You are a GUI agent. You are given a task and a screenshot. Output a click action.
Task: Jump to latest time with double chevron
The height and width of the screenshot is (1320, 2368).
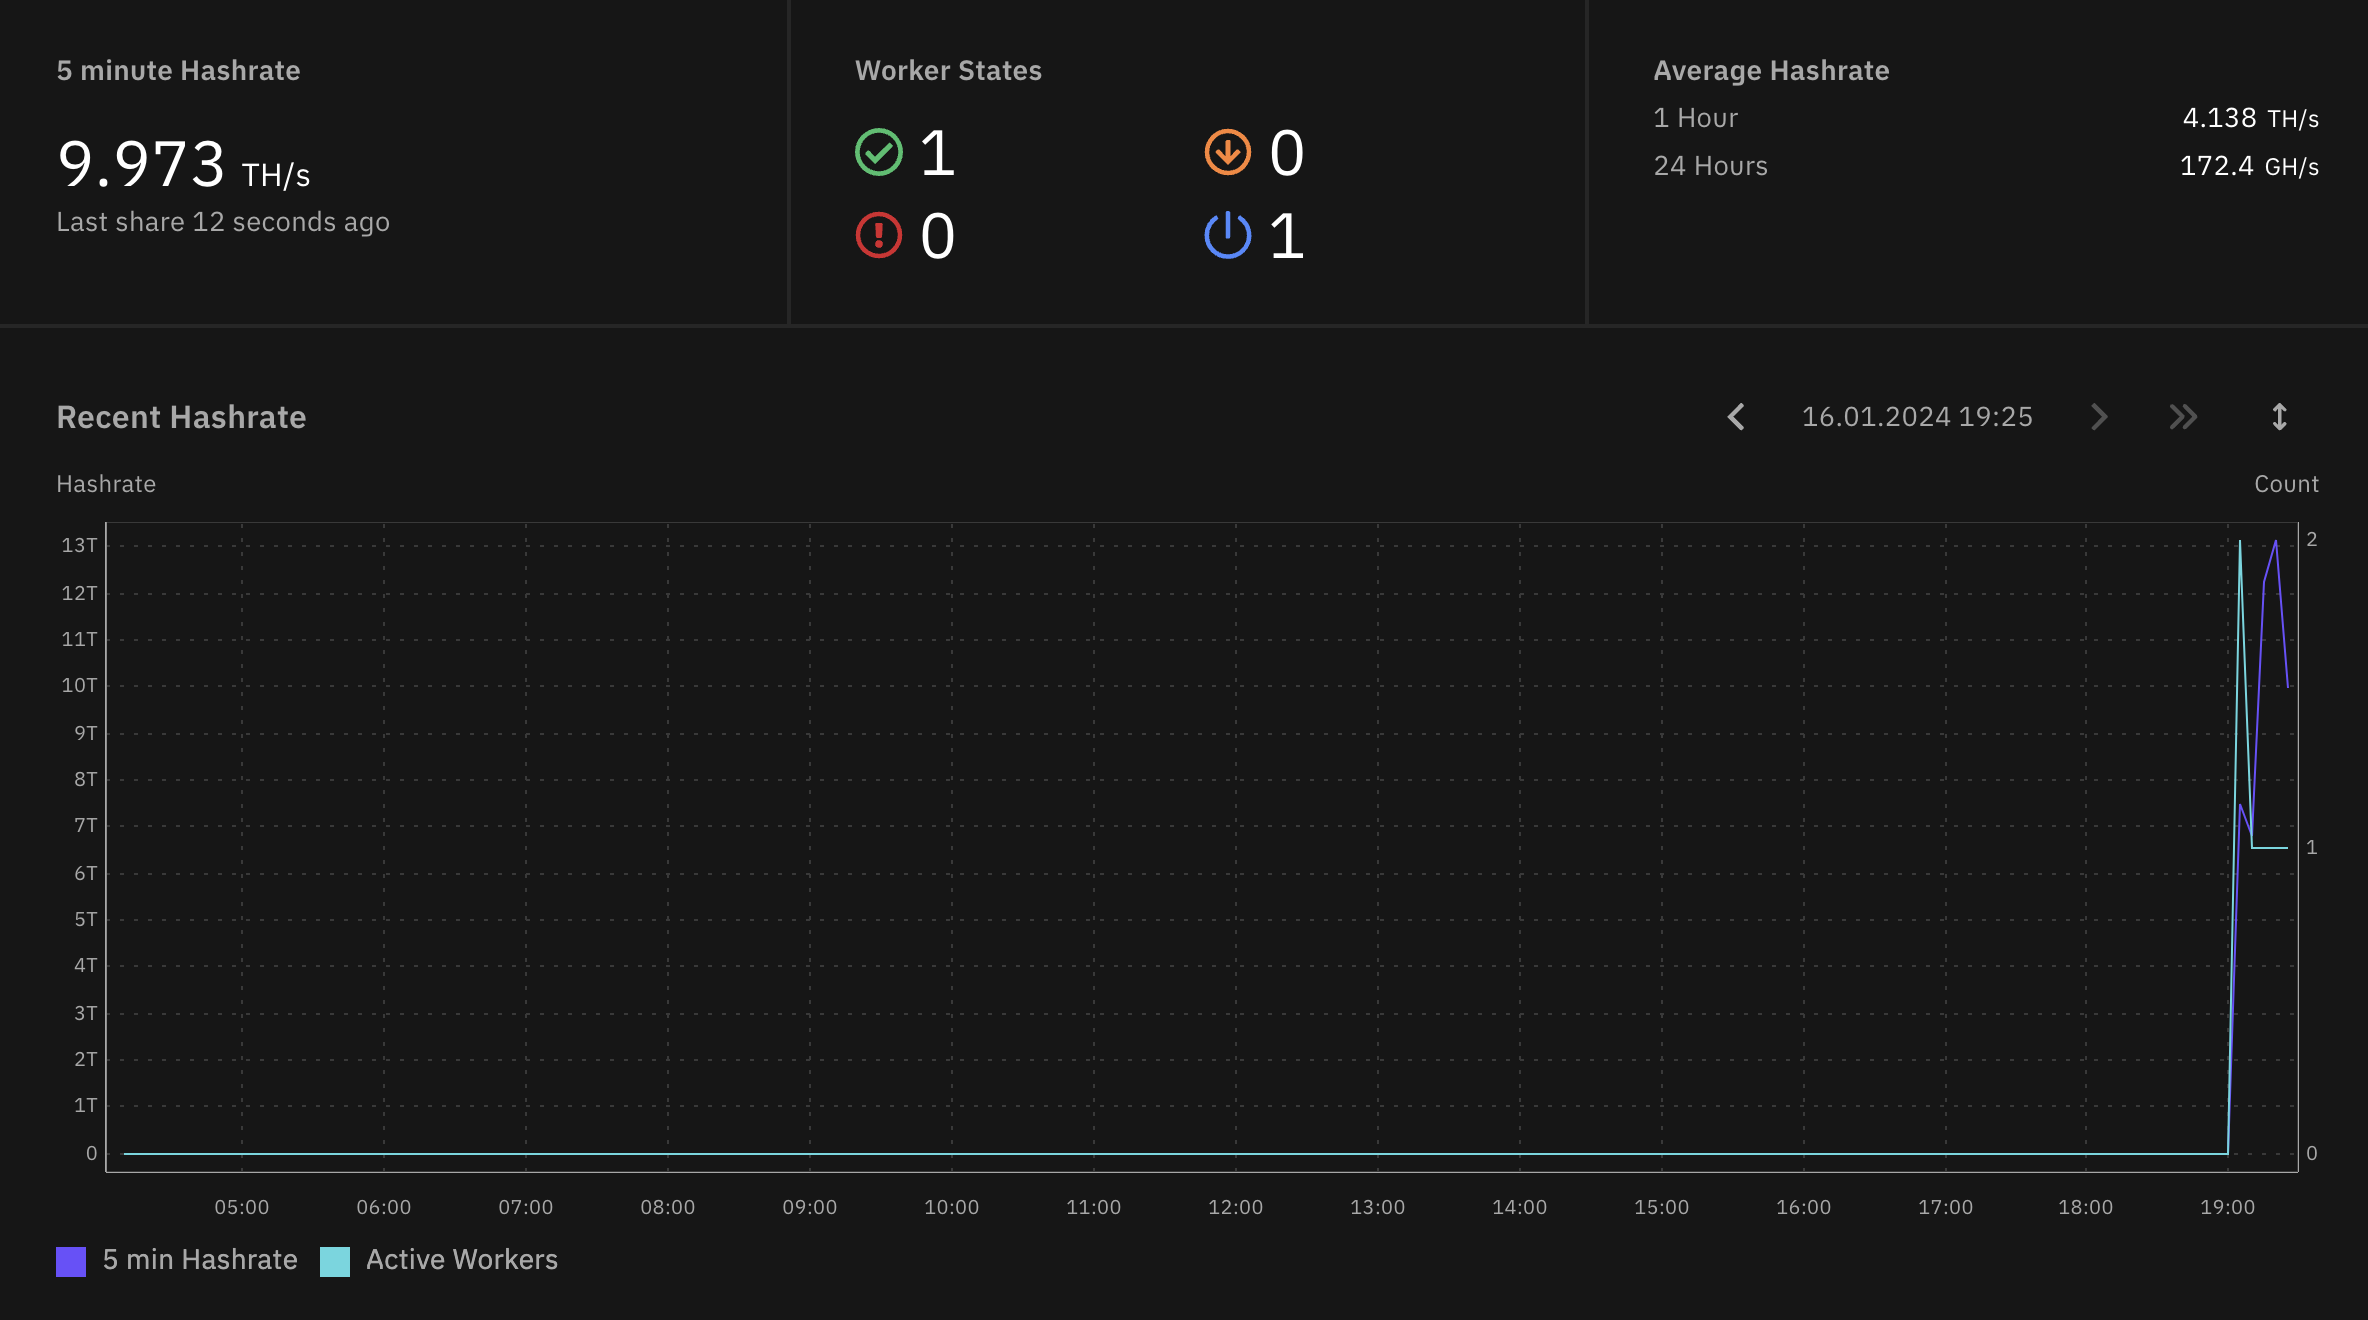(x=2183, y=417)
